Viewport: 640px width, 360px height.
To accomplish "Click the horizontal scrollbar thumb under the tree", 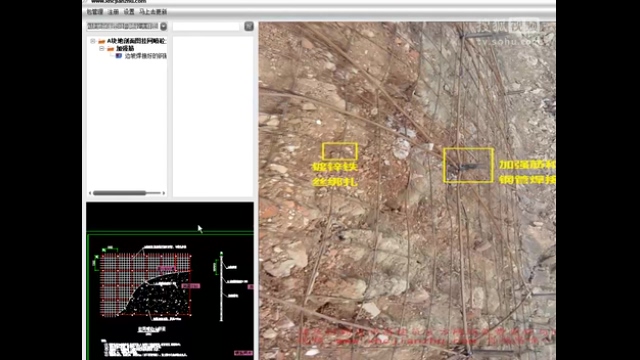I will (x=119, y=193).
